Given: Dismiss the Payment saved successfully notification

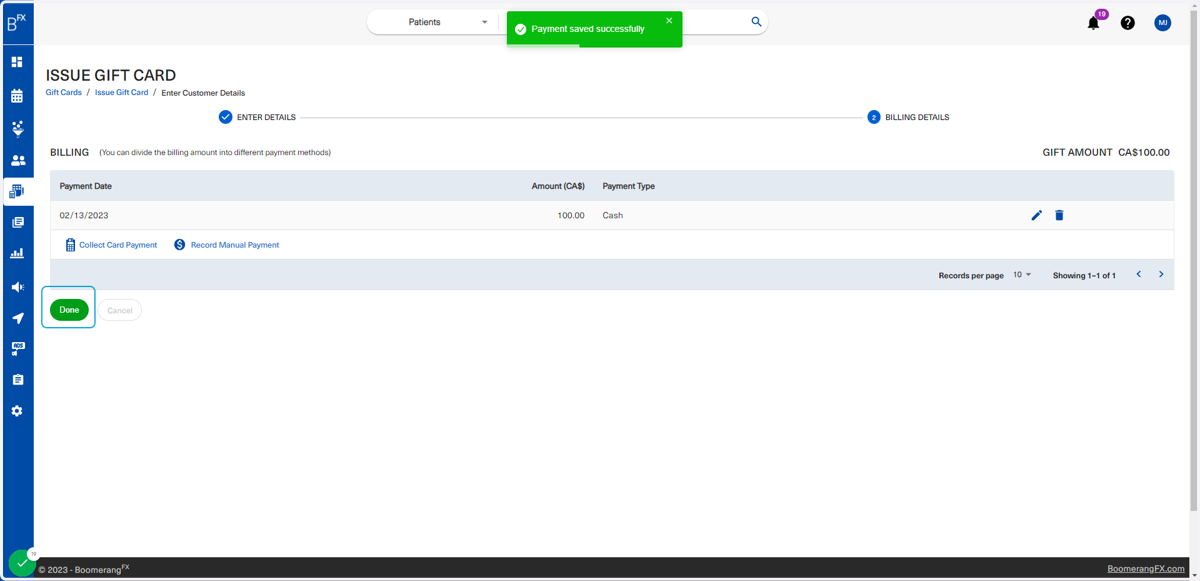Looking at the screenshot, I should tap(669, 20).
